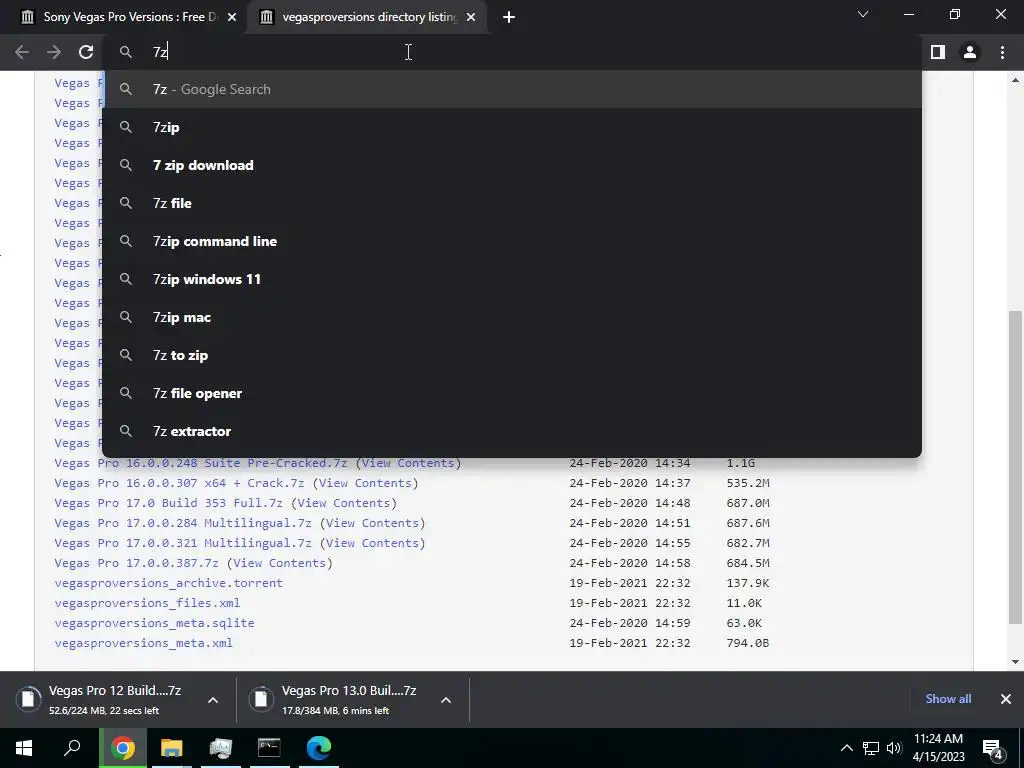Close the Sony Vegas Pro Versions tab
This screenshot has width=1024, height=768.
(x=232, y=17)
